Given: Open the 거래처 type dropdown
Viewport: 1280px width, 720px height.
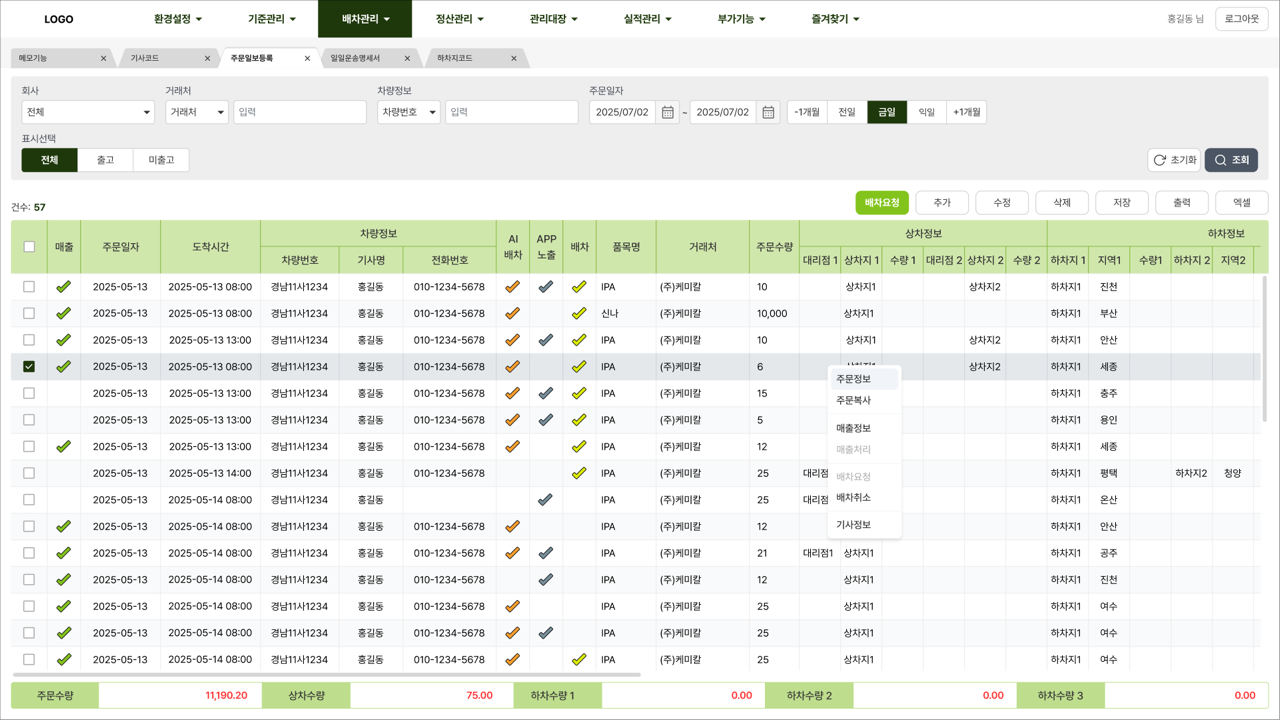Looking at the screenshot, I should point(197,112).
